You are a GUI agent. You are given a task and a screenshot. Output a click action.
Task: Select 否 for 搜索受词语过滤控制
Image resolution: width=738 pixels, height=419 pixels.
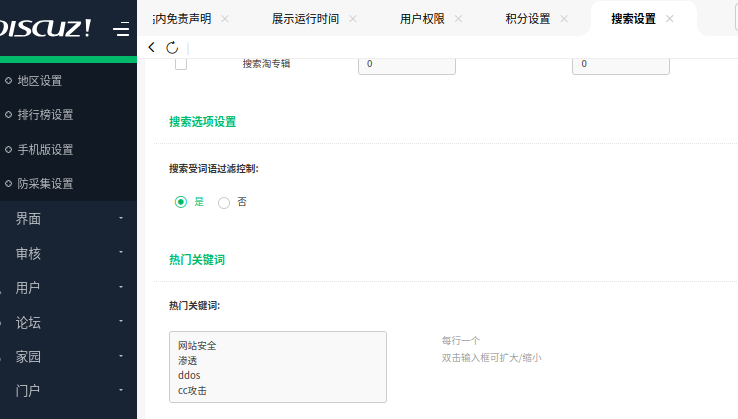pyautogui.click(x=224, y=201)
